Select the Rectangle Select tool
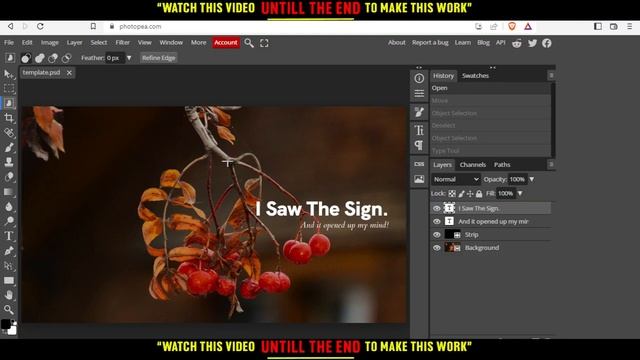This screenshot has width=640, height=360. tap(9, 89)
